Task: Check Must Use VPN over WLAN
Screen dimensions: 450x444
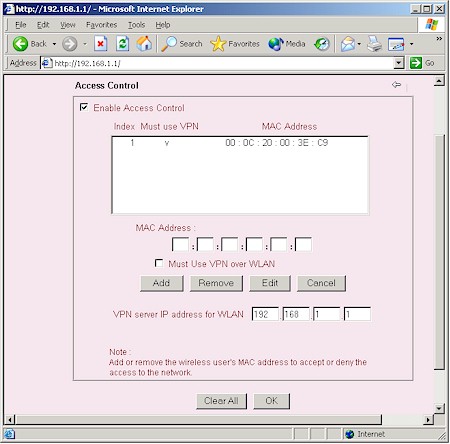Action: pyautogui.click(x=159, y=263)
